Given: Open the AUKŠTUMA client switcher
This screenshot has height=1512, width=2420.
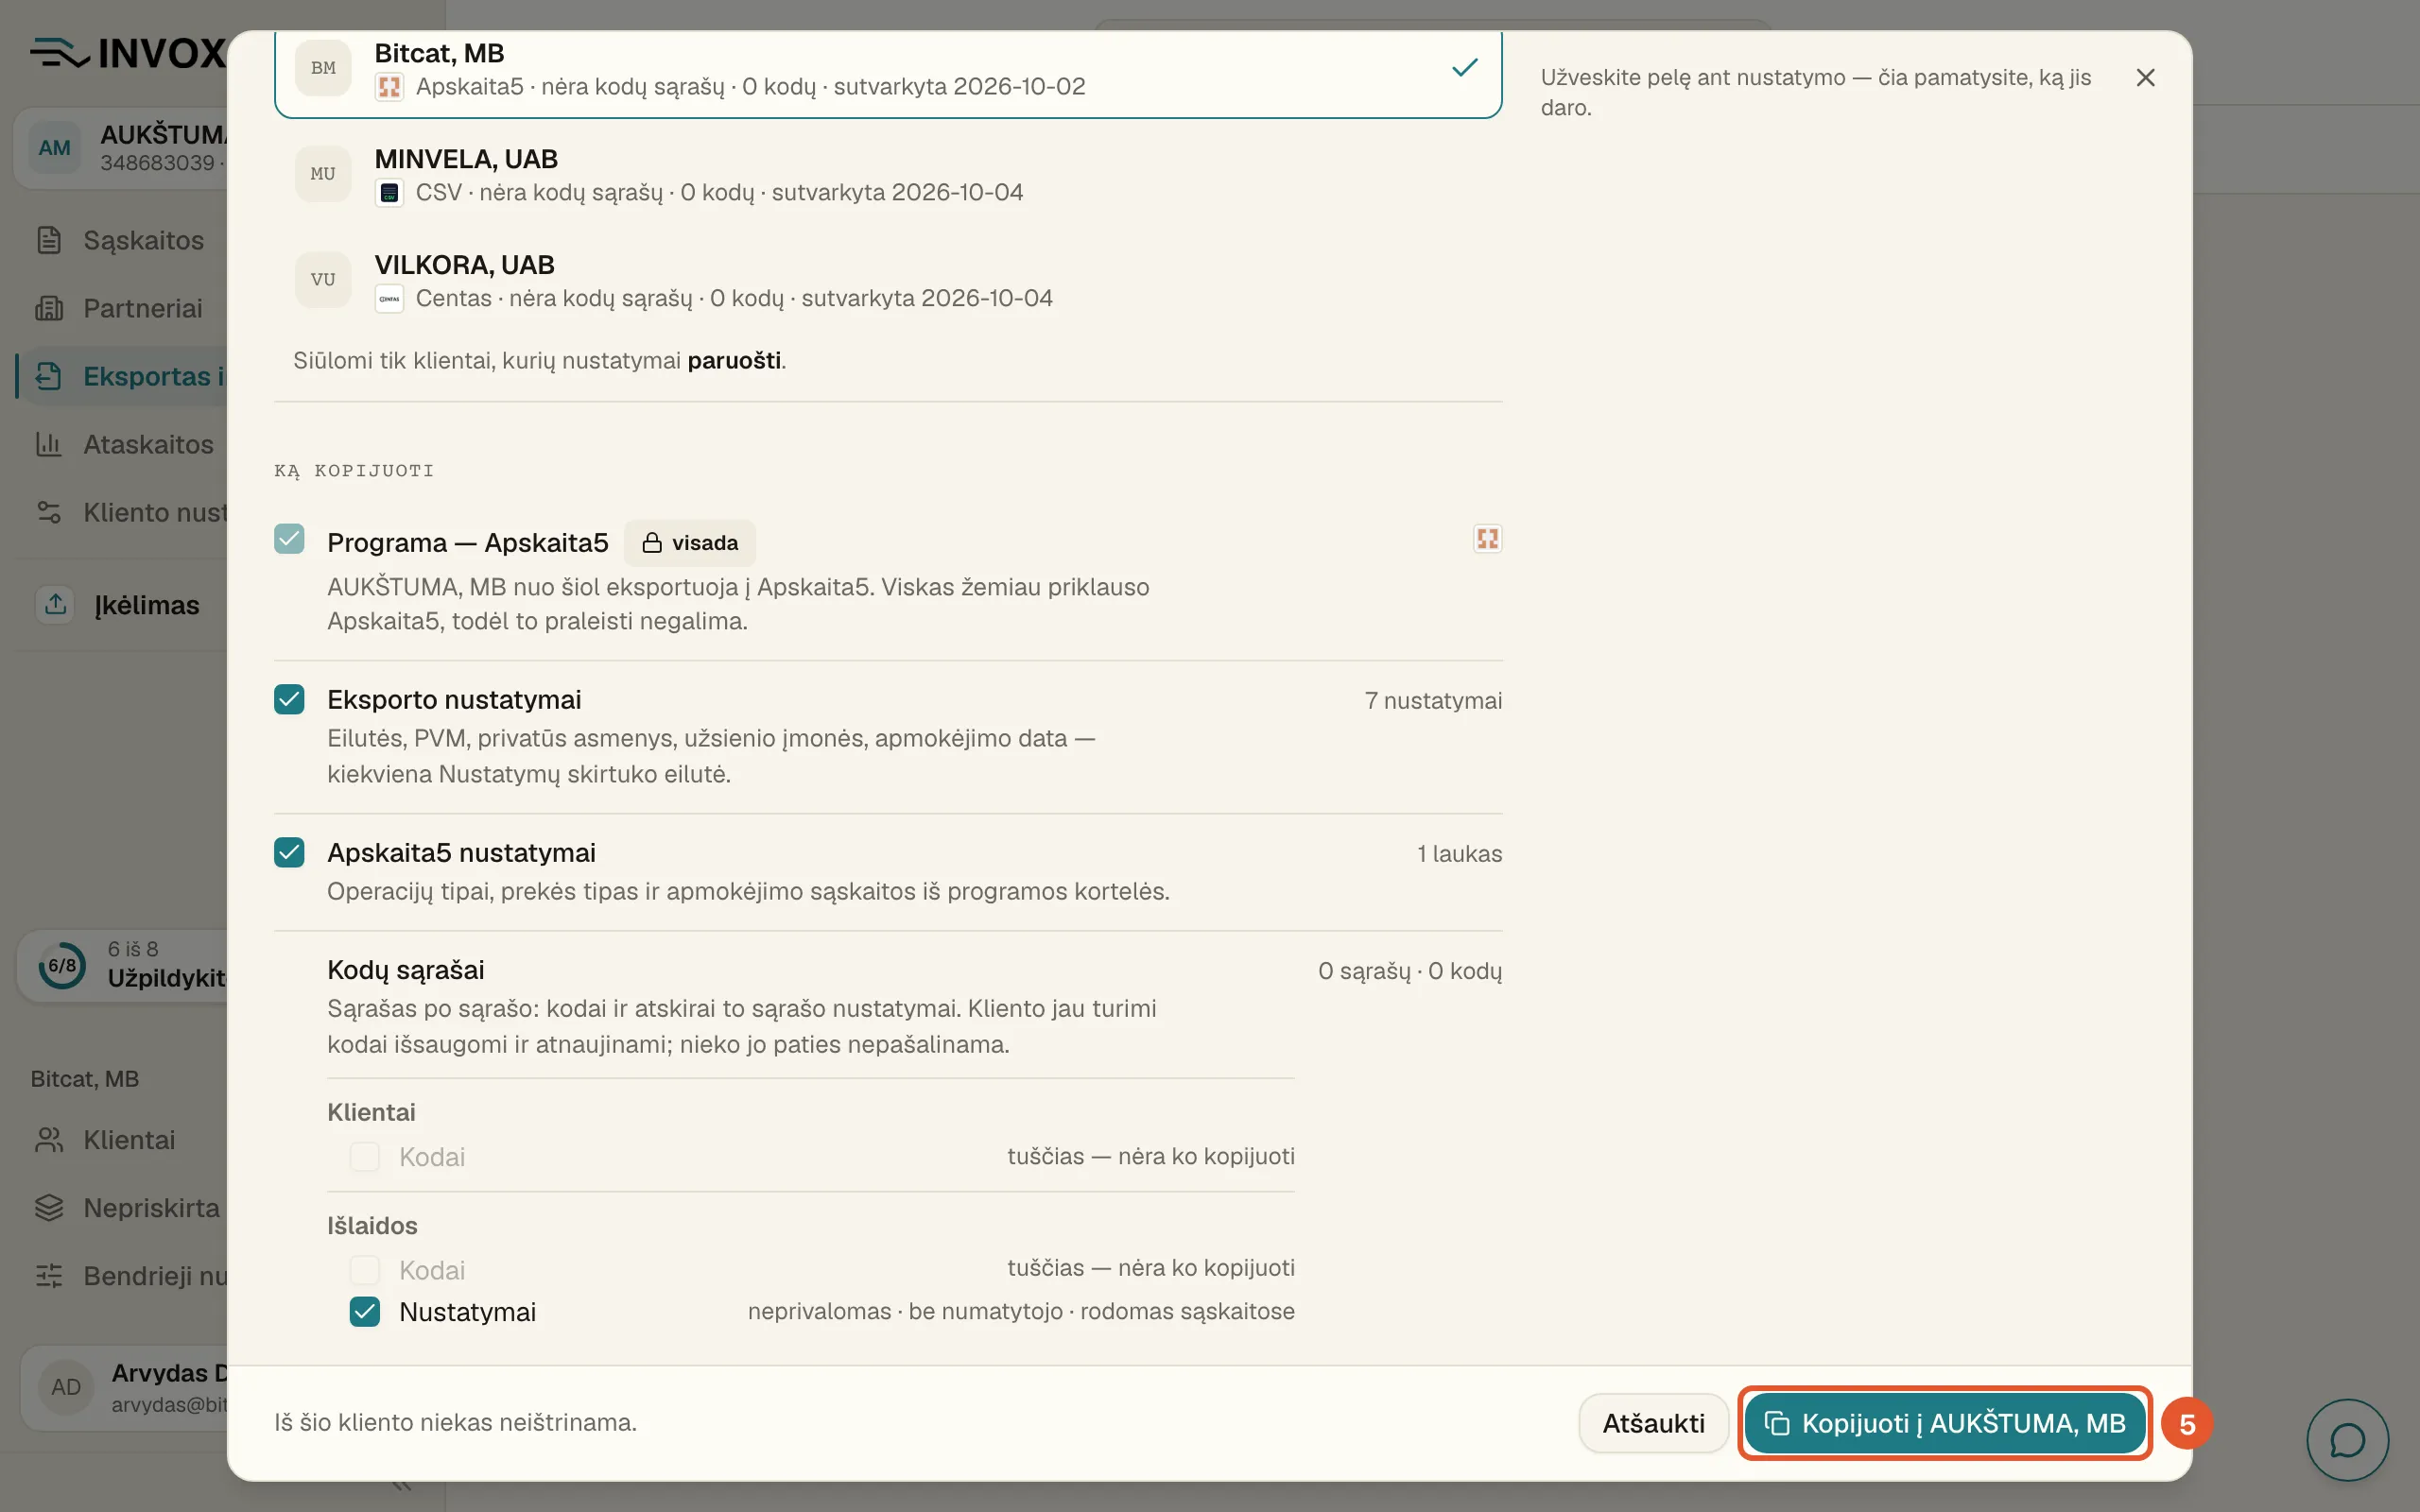Looking at the screenshot, I should (122, 148).
